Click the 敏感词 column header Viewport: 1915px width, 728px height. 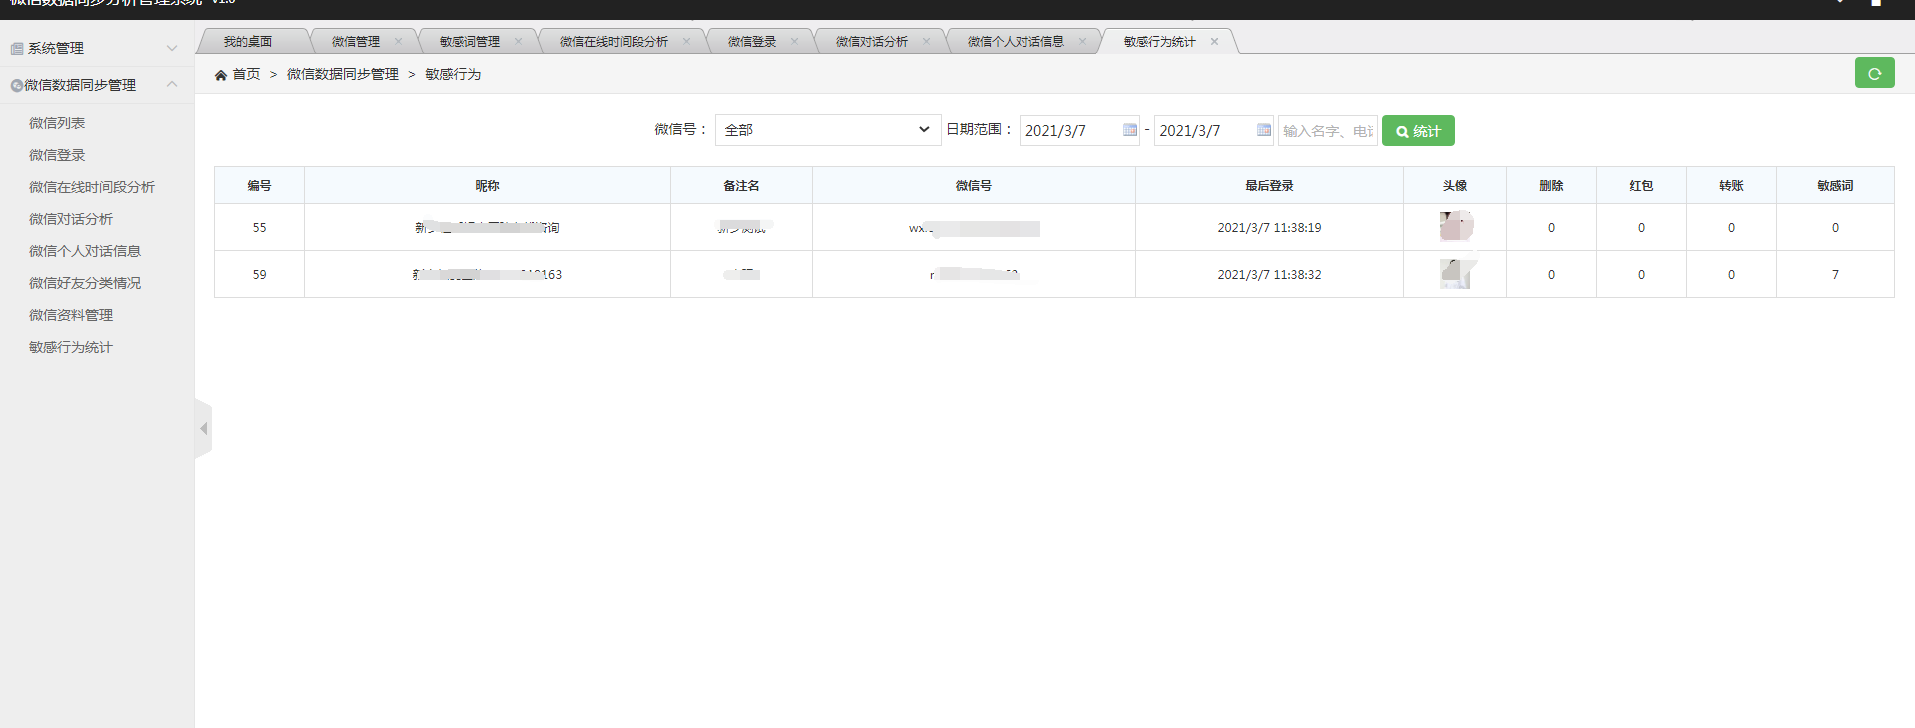1836,185
